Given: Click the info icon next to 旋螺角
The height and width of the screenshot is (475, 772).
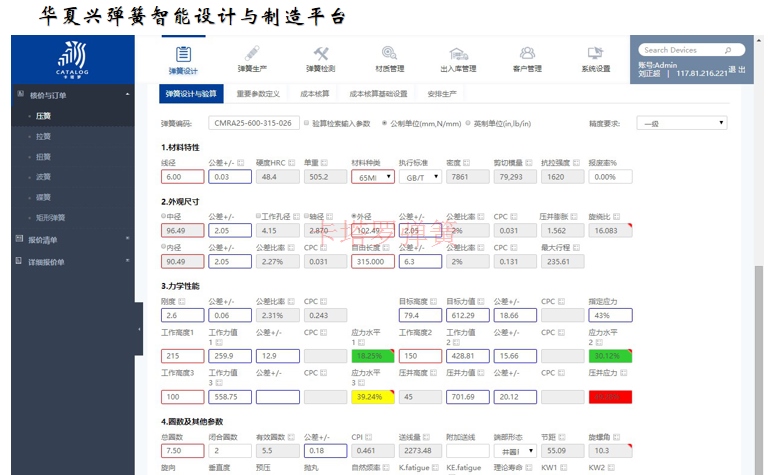Looking at the screenshot, I should [616, 437].
